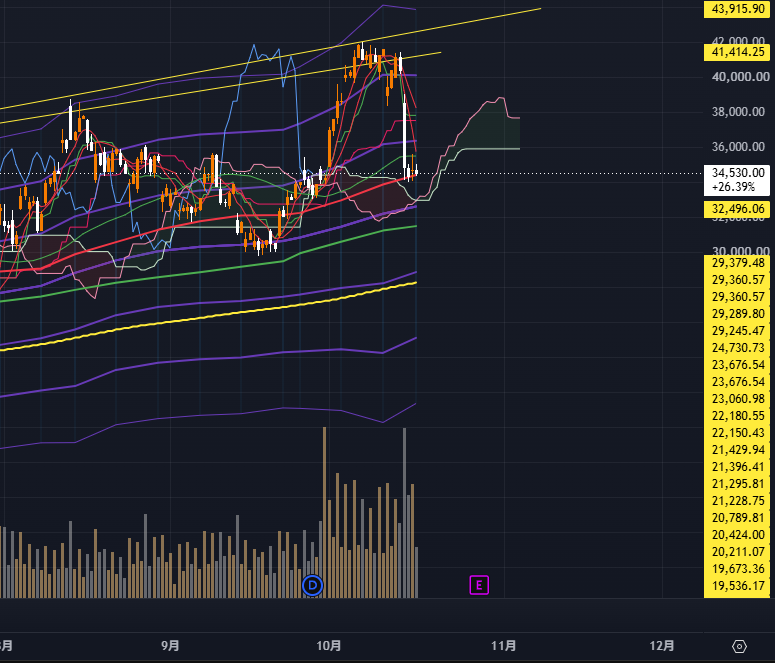Select the 21,429.94 indicator label

[736, 450]
